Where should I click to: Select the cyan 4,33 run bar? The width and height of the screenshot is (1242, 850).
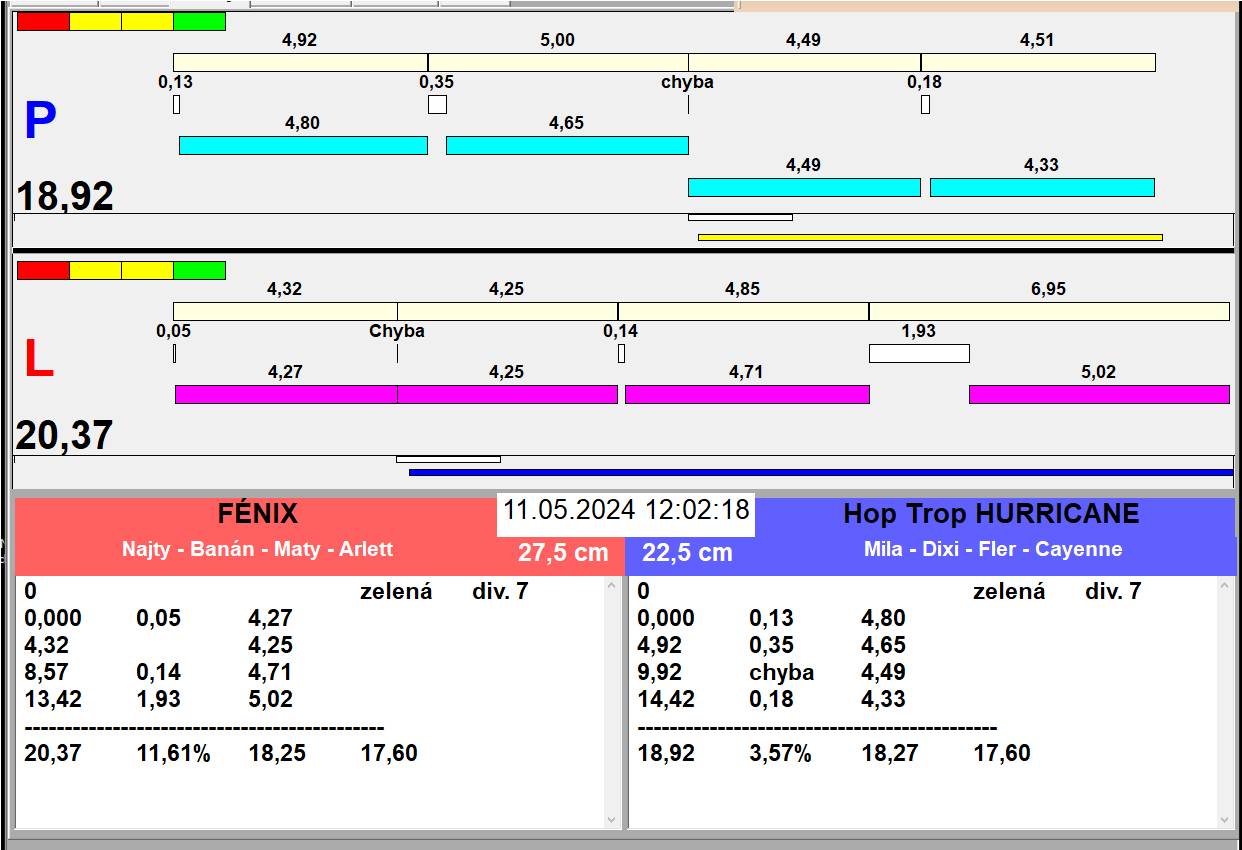click(x=1042, y=187)
